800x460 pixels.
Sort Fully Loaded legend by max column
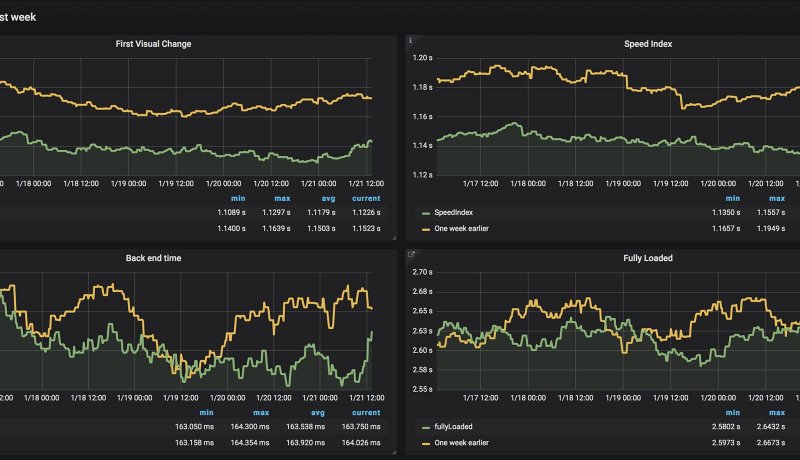point(777,413)
